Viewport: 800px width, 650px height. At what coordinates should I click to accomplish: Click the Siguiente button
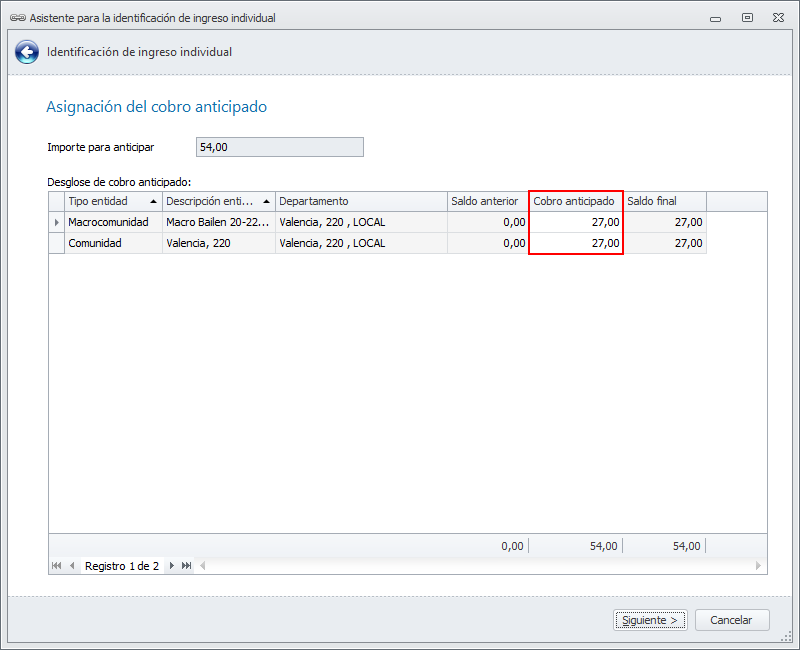pos(650,620)
